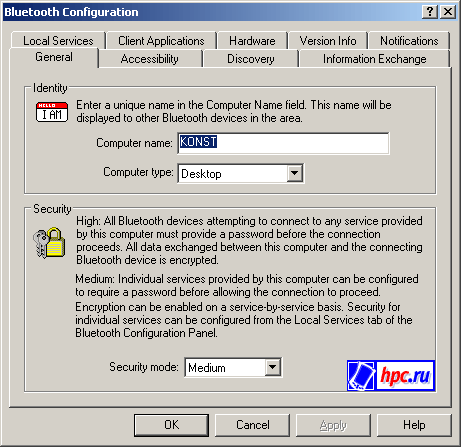461x447 pixels.
Task: Click the Cancel button
Action: coord(253,425)
